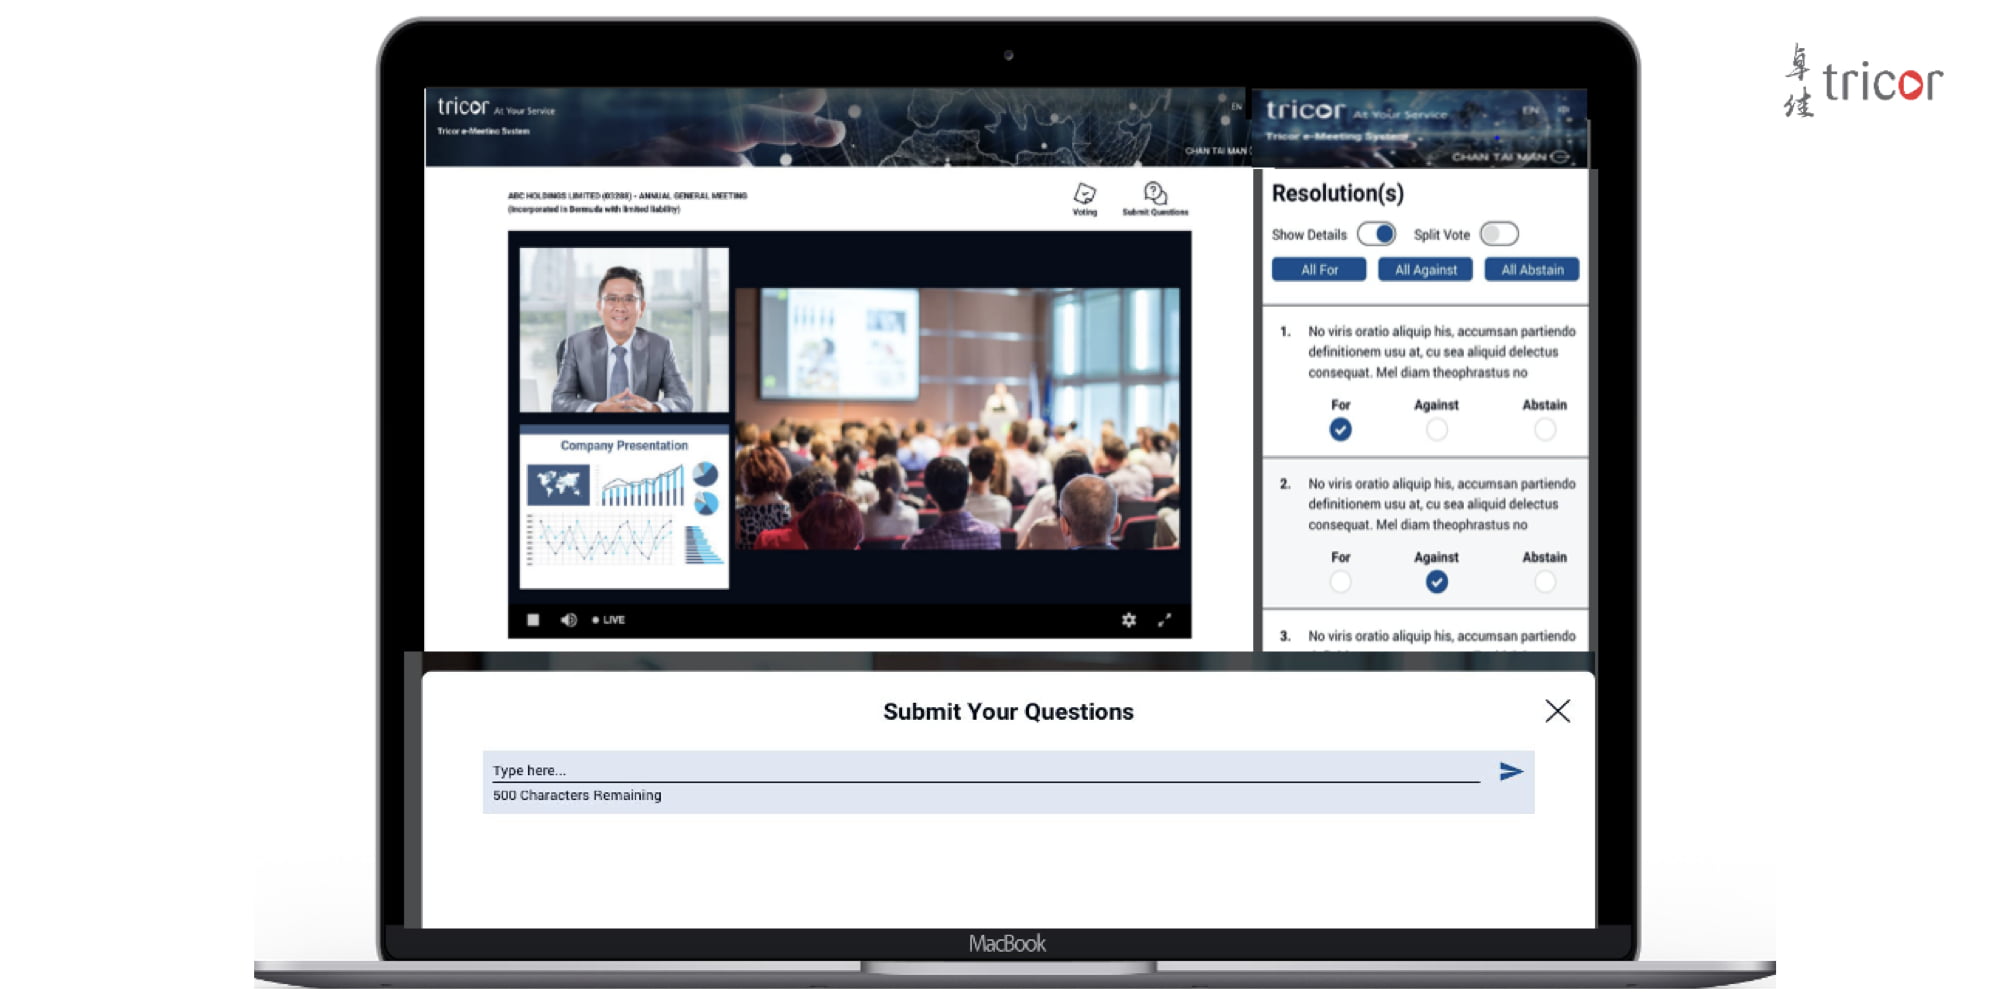Click the tricor logo at the page top right

1864,81
